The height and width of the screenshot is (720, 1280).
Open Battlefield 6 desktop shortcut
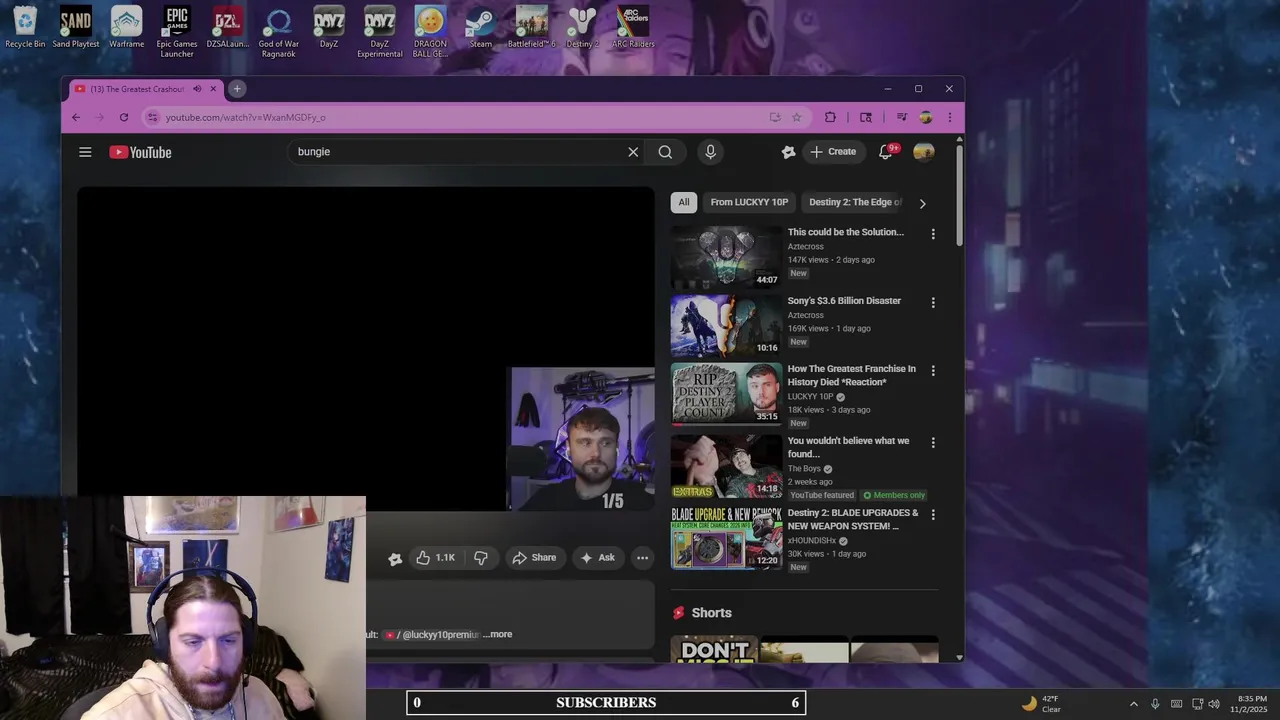531,28
